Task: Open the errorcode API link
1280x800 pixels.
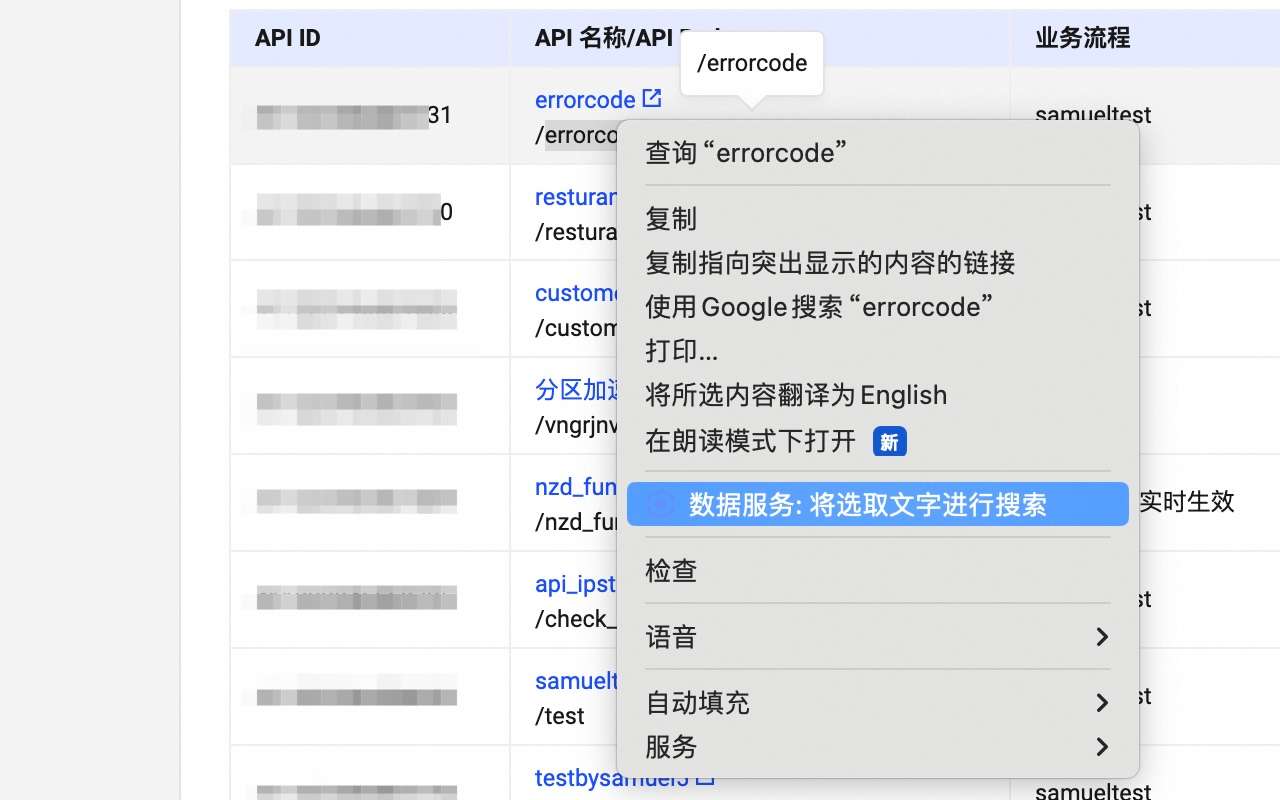Action: (585, 100)
